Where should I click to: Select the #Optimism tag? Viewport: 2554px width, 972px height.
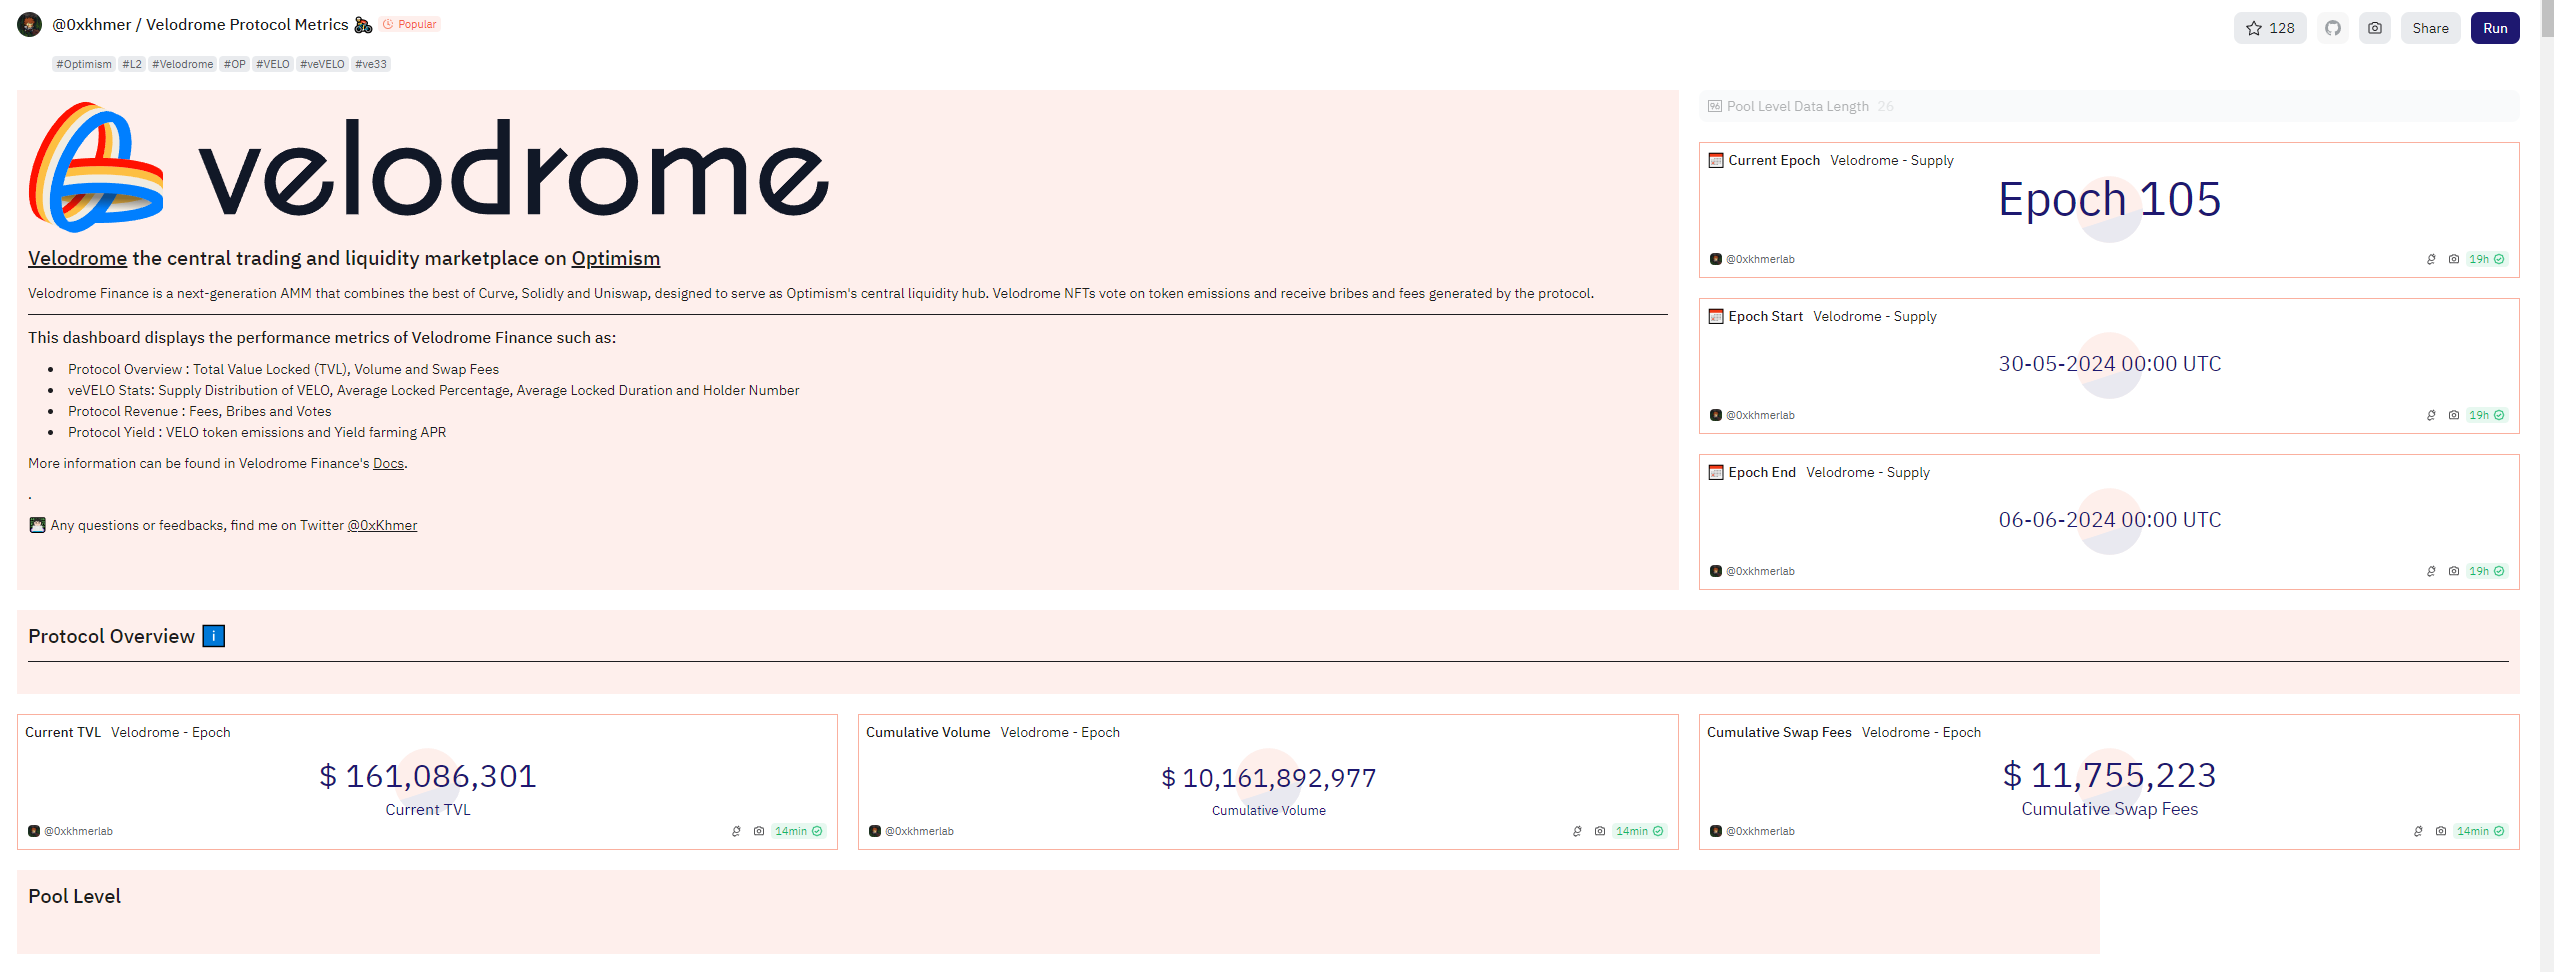coord(84,64)
